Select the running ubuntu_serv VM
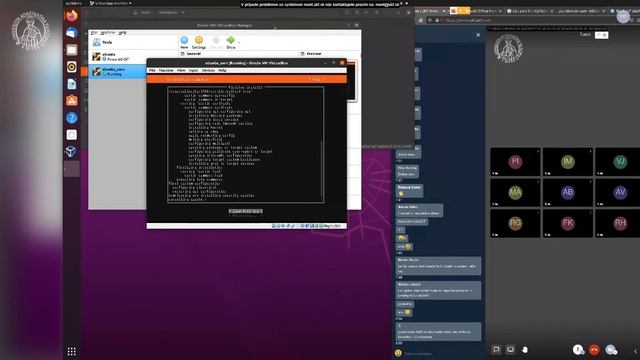The image size is (640, 360). click(118, 71)
